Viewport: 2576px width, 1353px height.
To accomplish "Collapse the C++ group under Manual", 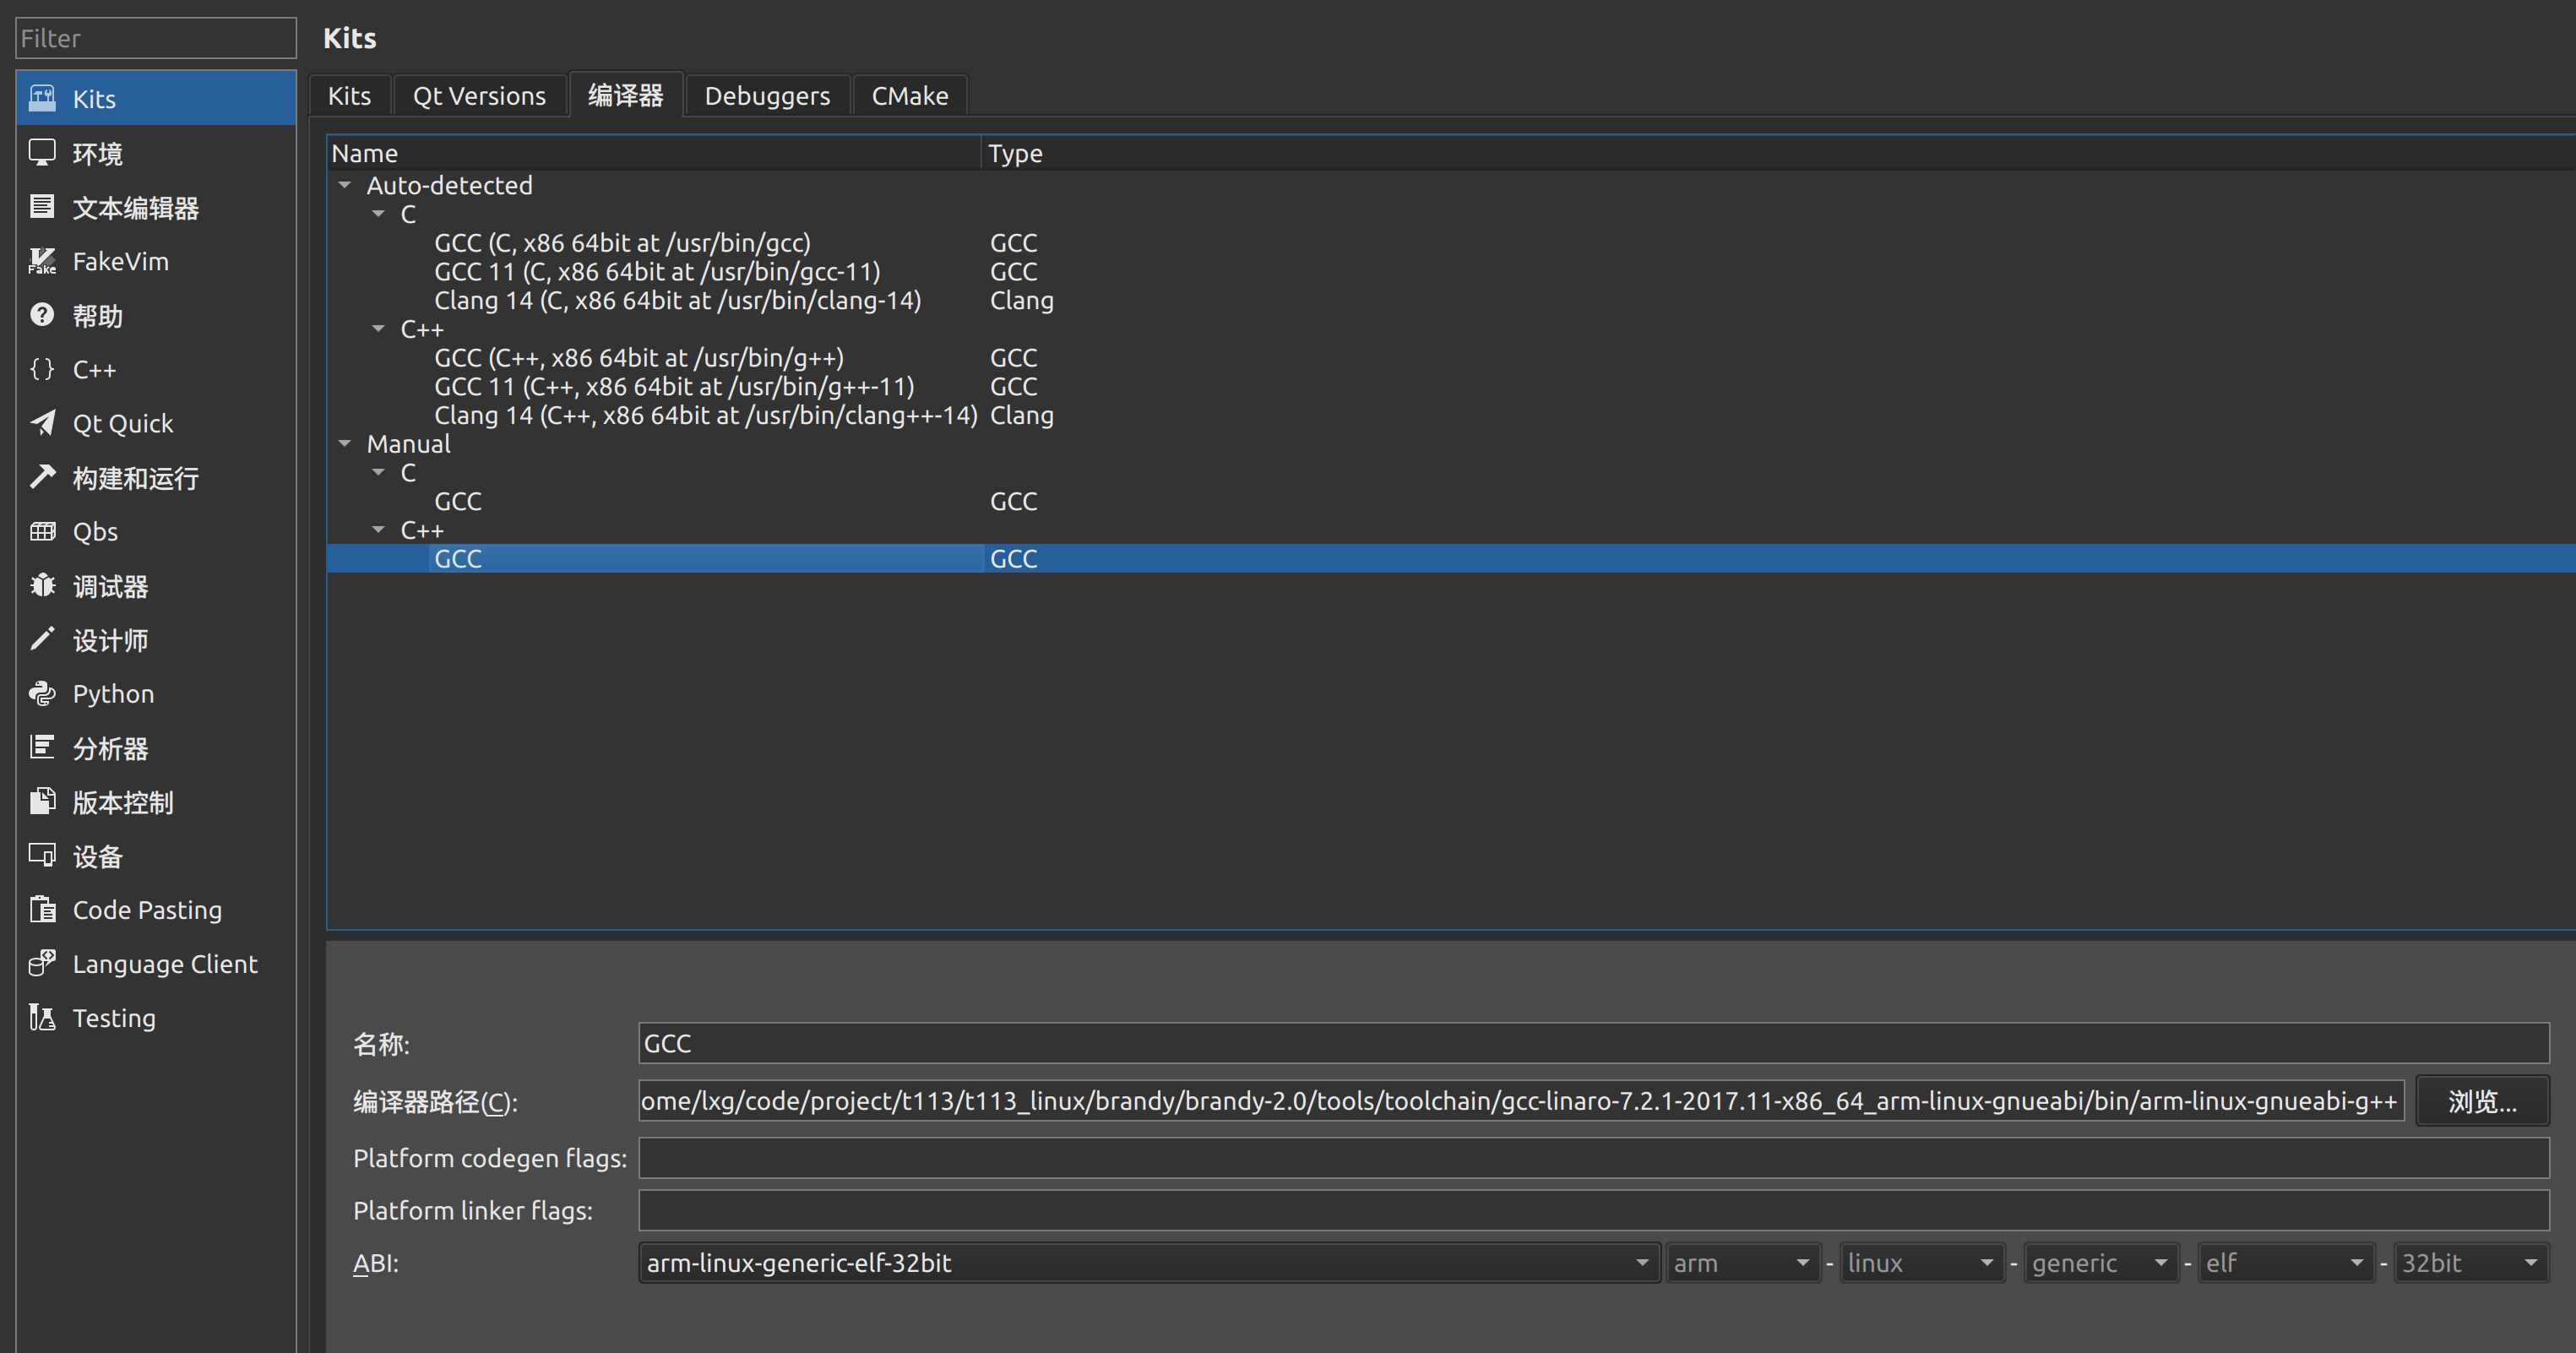I will tap(378, 530).
